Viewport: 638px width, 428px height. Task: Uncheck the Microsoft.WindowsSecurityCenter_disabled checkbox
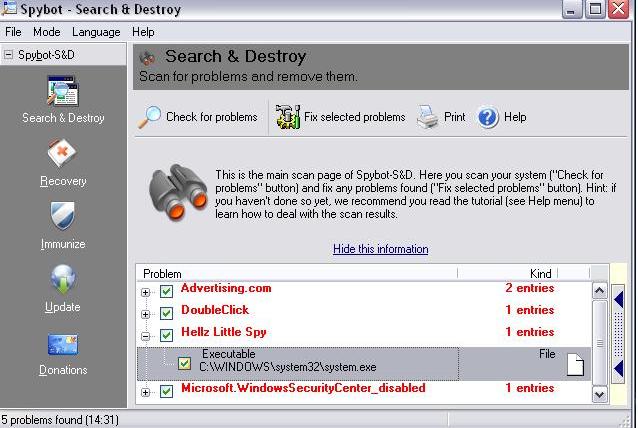point(166,391)
